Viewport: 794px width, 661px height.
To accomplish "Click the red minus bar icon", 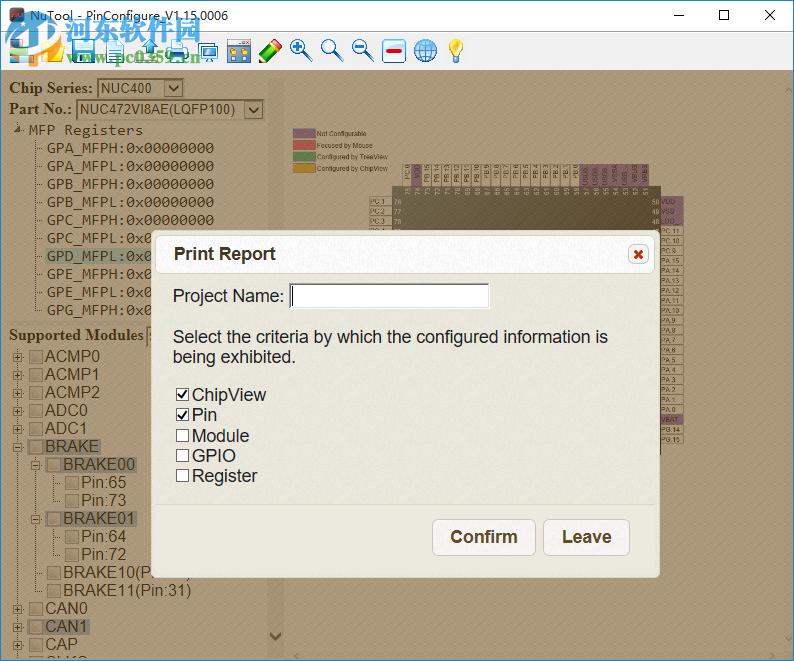I will pyautogui.click(x=394, y=51).
